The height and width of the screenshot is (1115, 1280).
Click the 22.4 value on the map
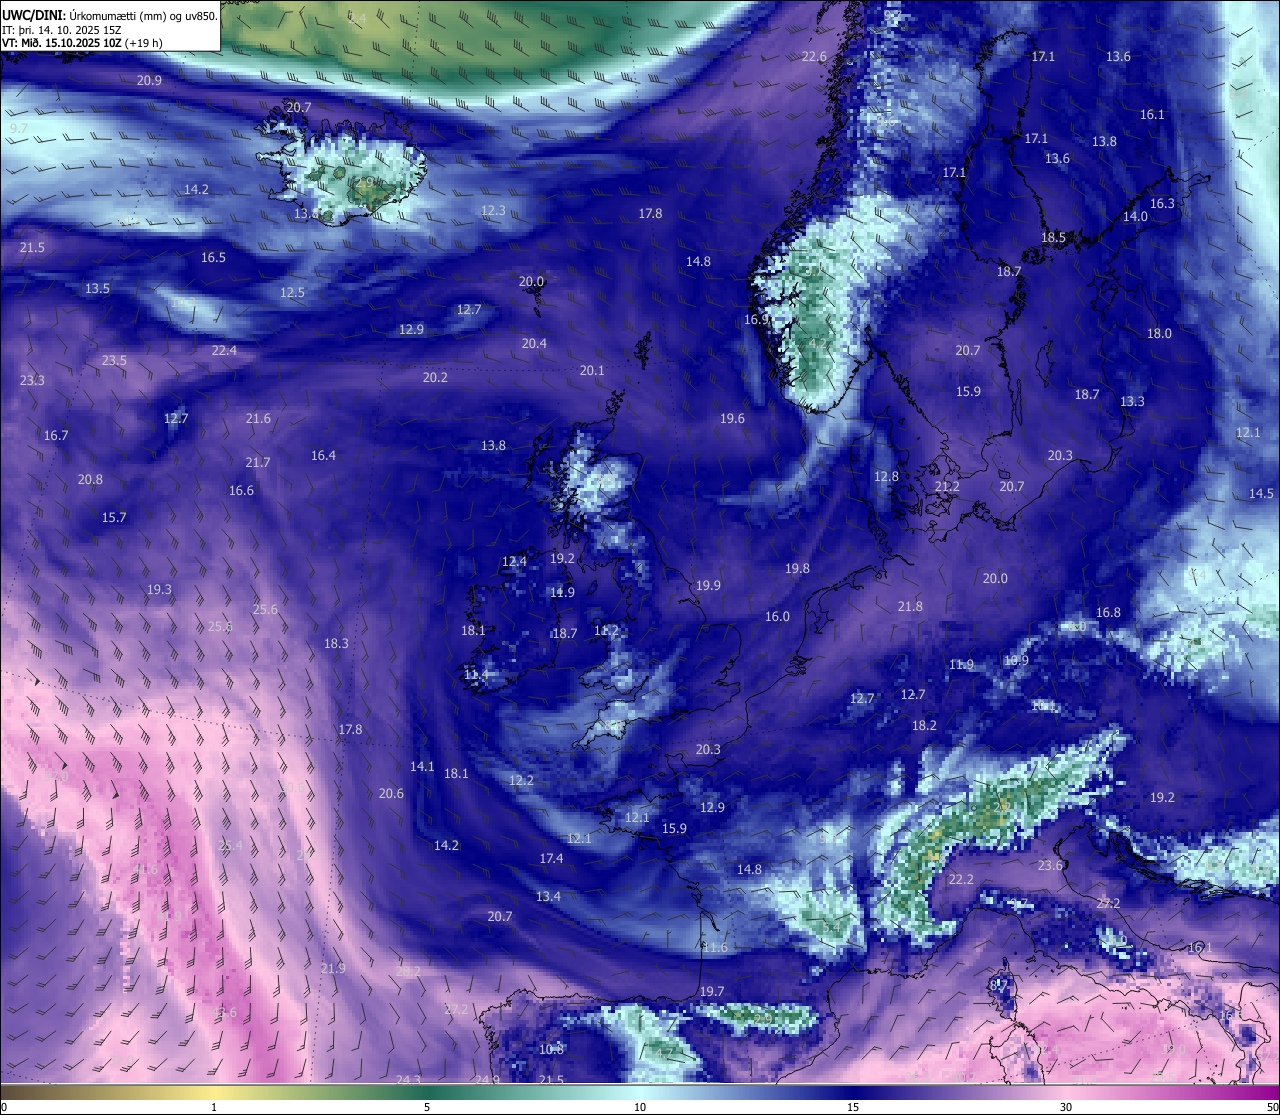tap(225, 351)
